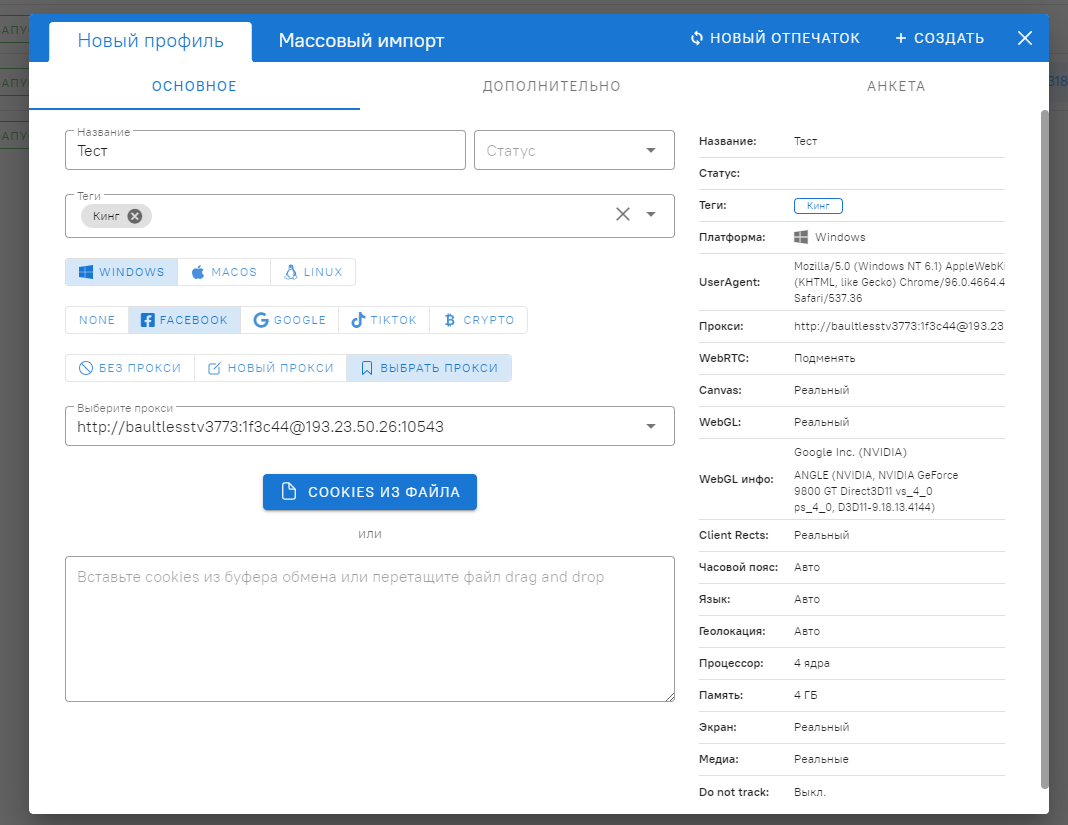Clear all tags with the X icon

click(x=623, y=215)
